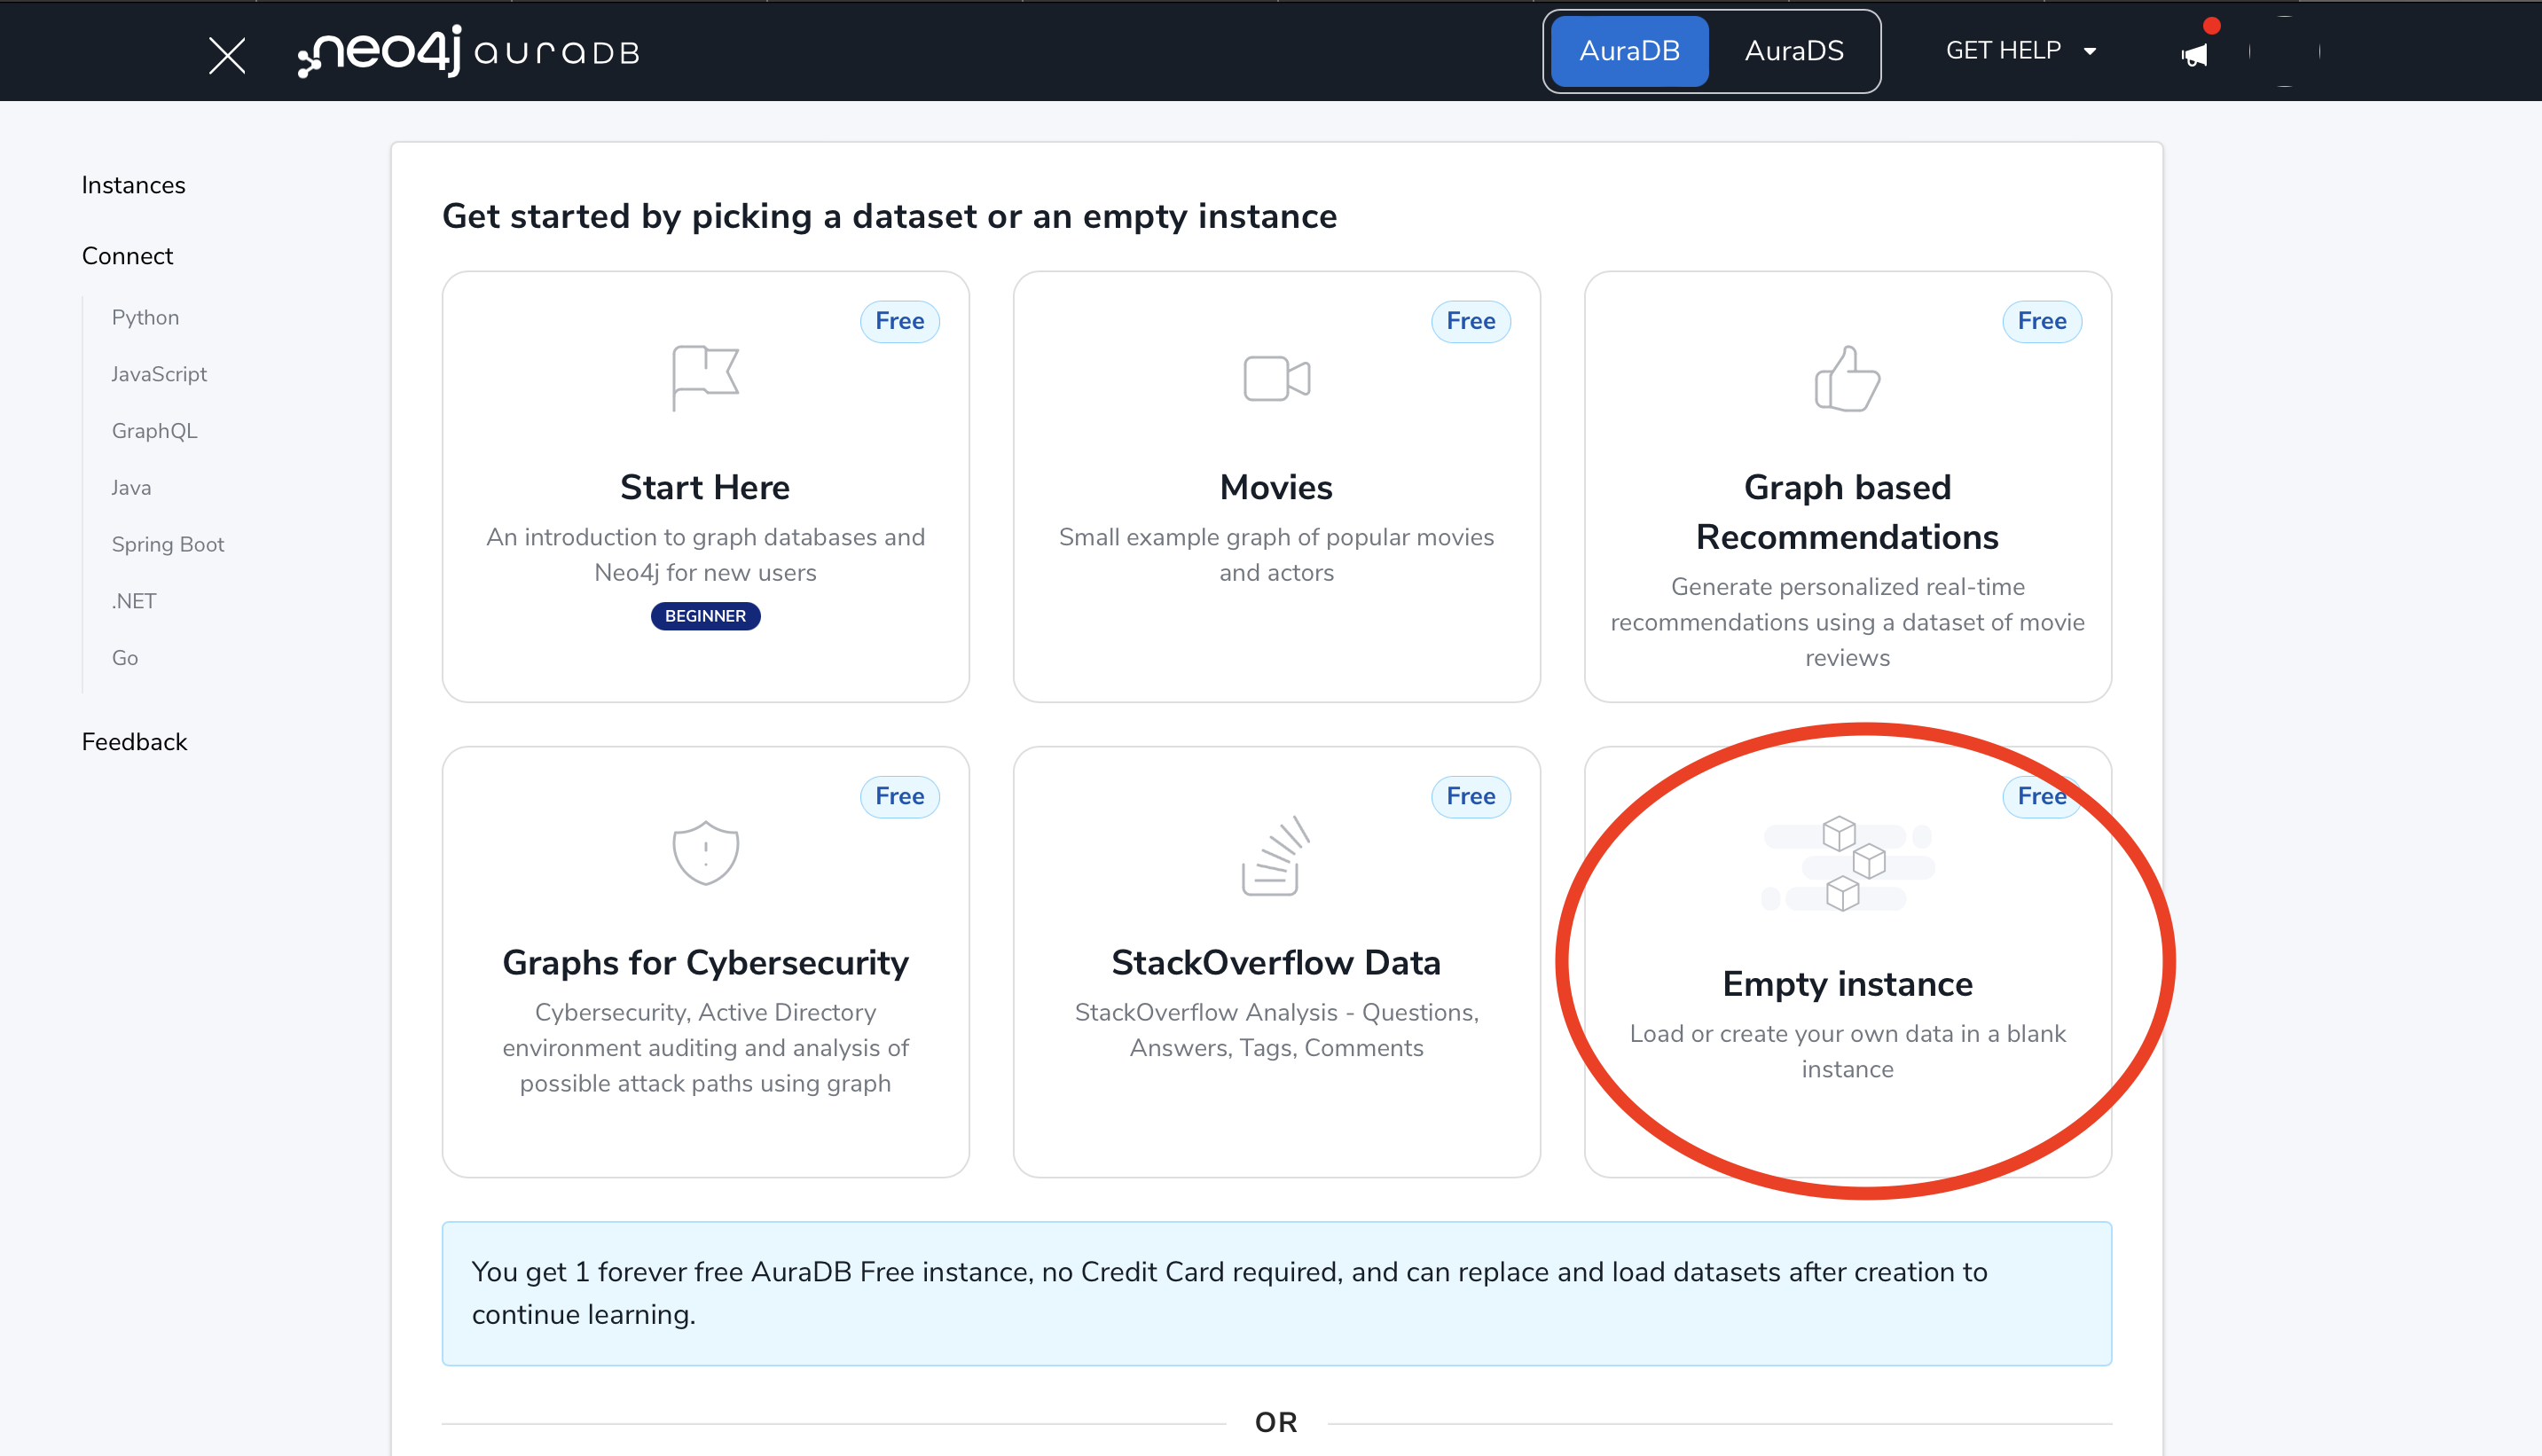Click the cubes icon on Empty instance card
Viewport: 2542px width, 1456px height.
point(1848,863)
